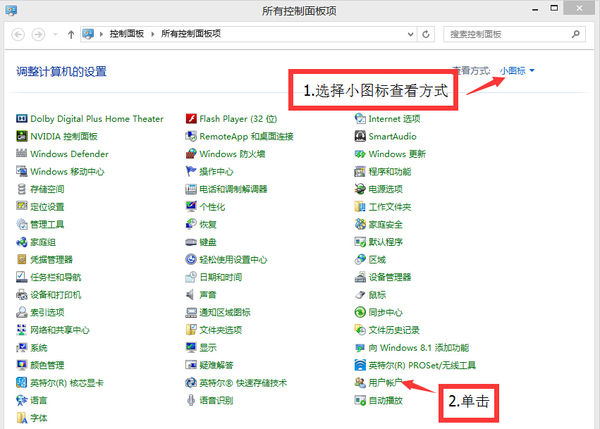Click the control panel title bar icon
600x429 pixels.
pos(11,10)
